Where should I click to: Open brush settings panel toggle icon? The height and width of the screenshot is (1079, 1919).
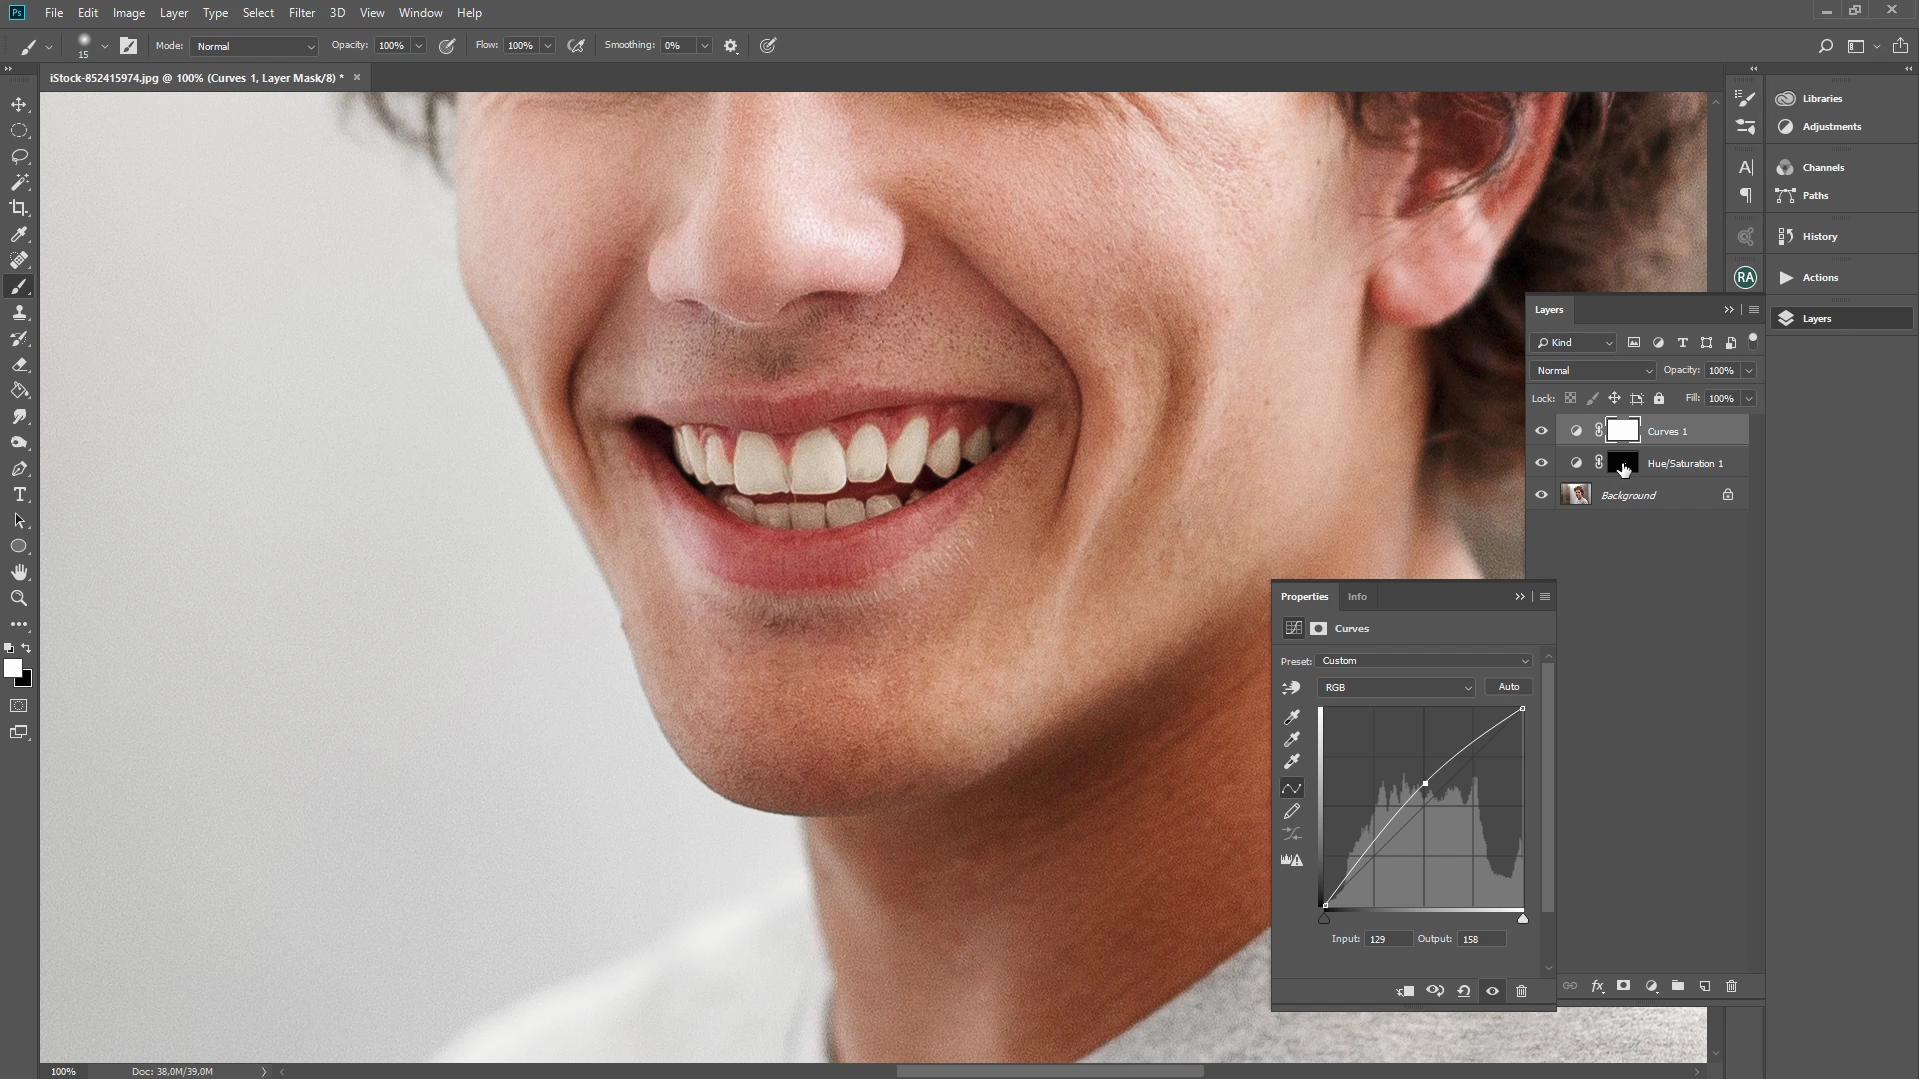pos(128,46)
